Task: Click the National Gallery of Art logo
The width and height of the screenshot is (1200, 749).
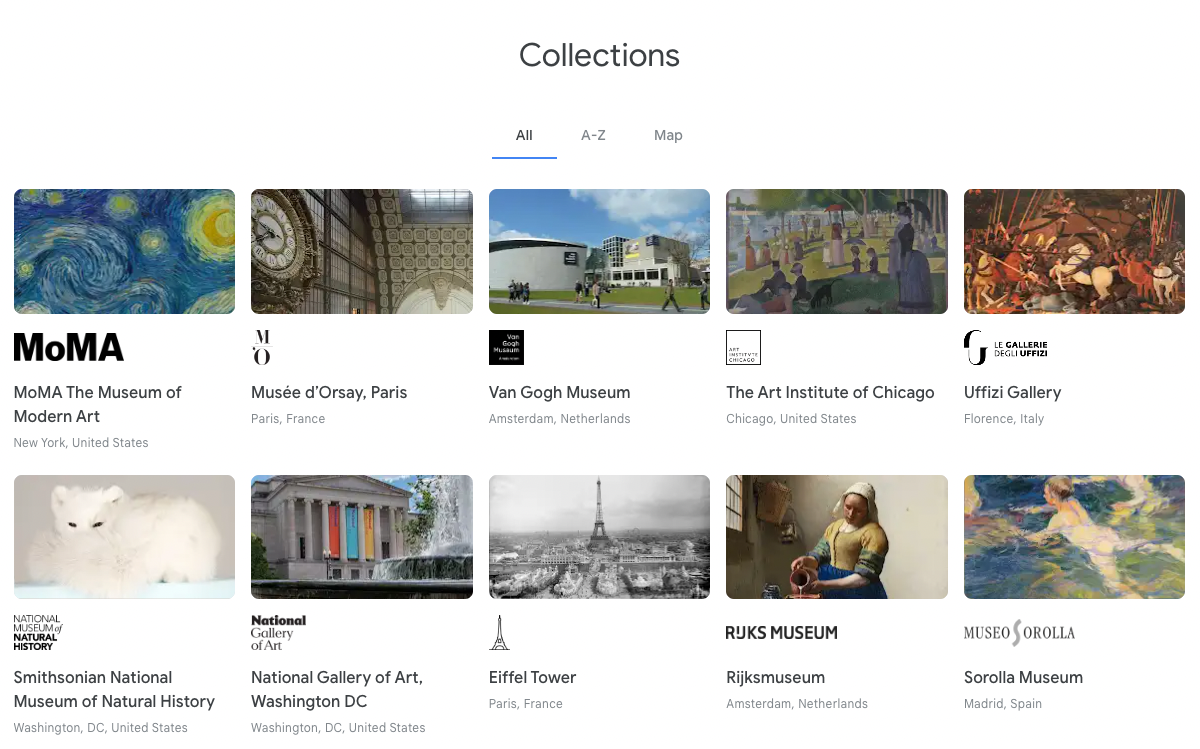Action: [279, 633]
